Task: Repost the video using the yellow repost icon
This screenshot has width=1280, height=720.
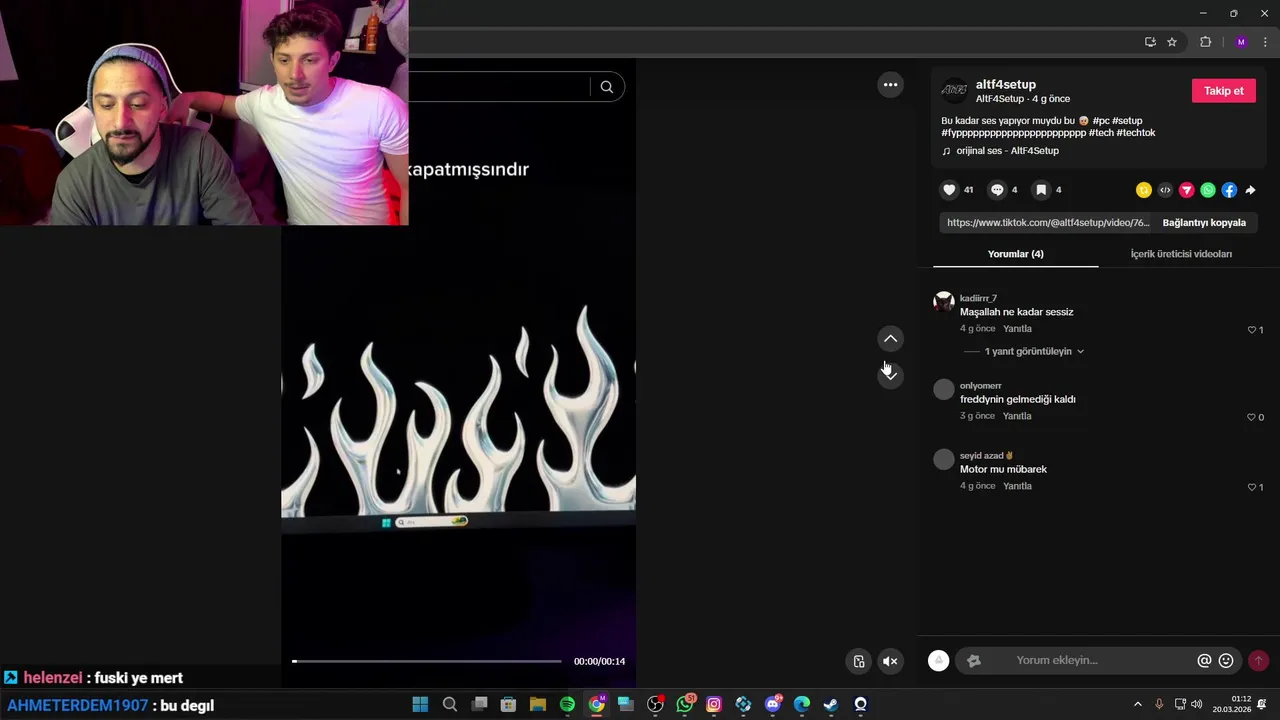Action: (x=1144, y=190)
